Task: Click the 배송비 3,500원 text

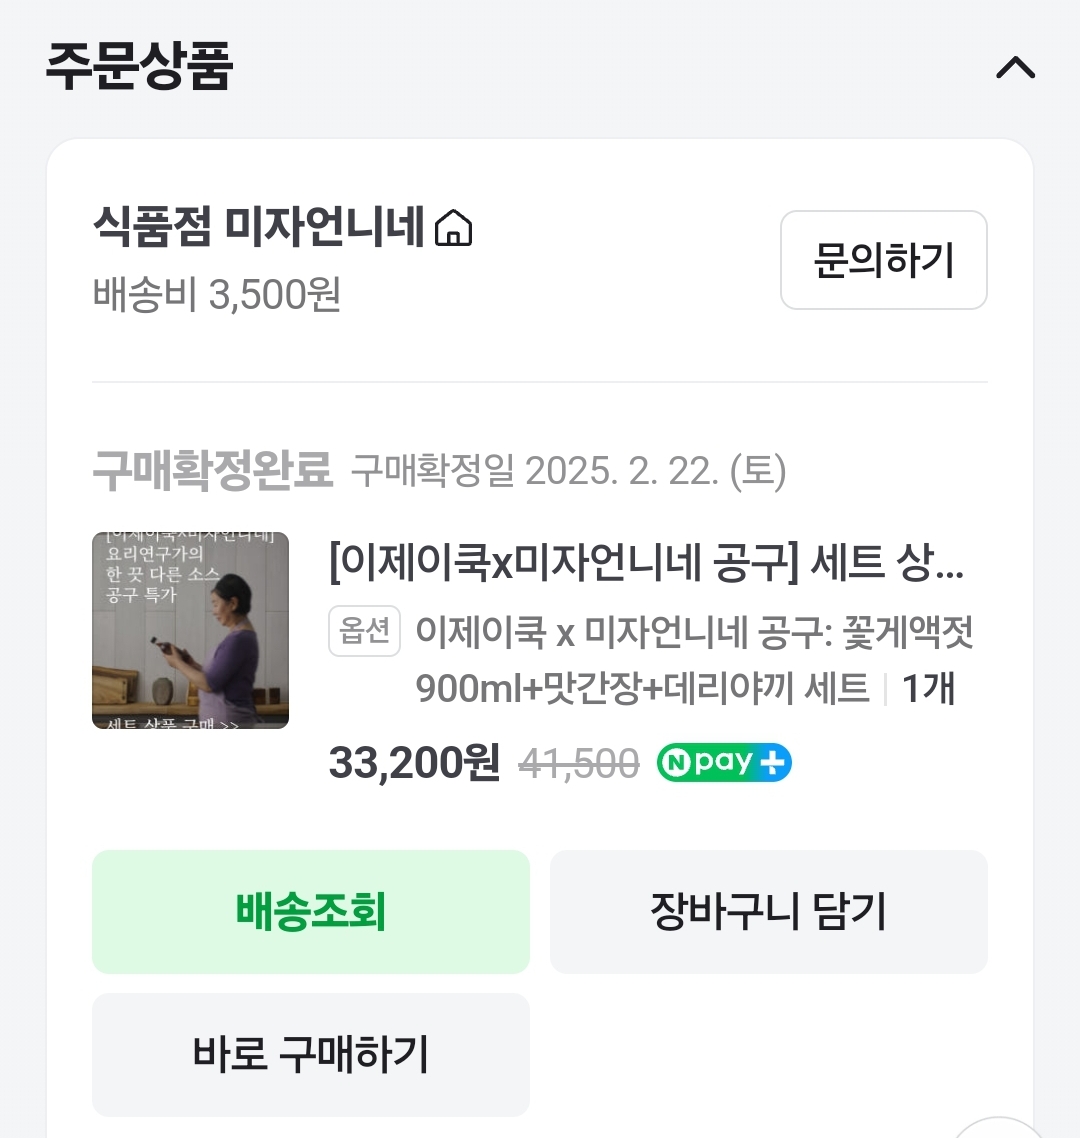Action: [x=217, y=294]
